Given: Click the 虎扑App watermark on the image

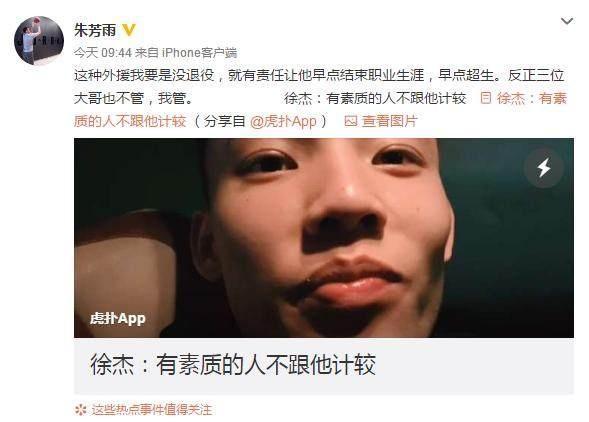Looking at the screenshot, I should coord(118,319).
